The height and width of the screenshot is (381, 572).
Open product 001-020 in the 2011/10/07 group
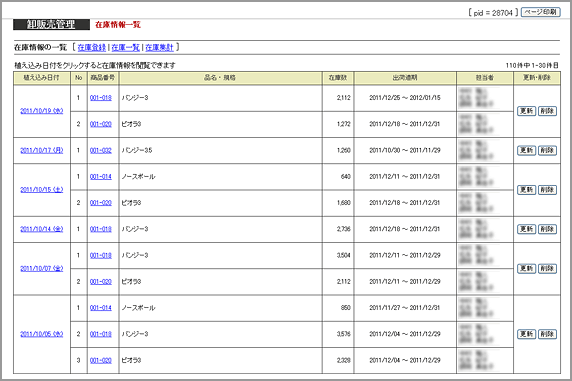(x=101, y=282)
